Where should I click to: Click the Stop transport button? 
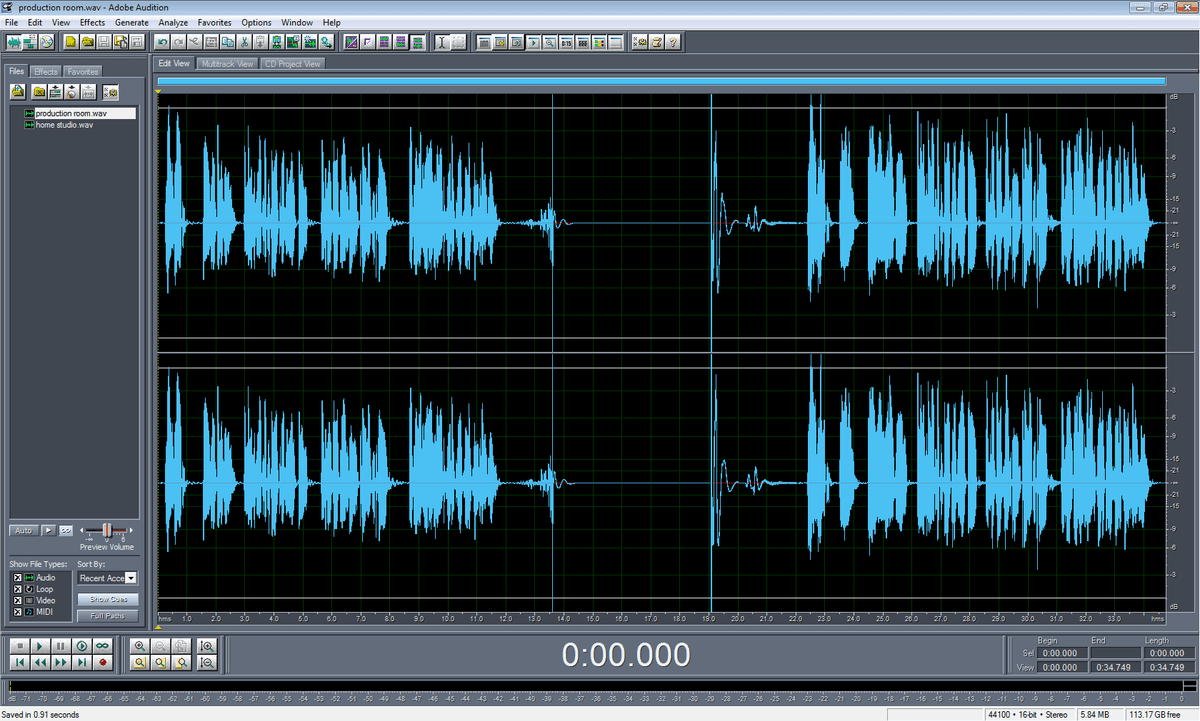[x=20, y=645]
